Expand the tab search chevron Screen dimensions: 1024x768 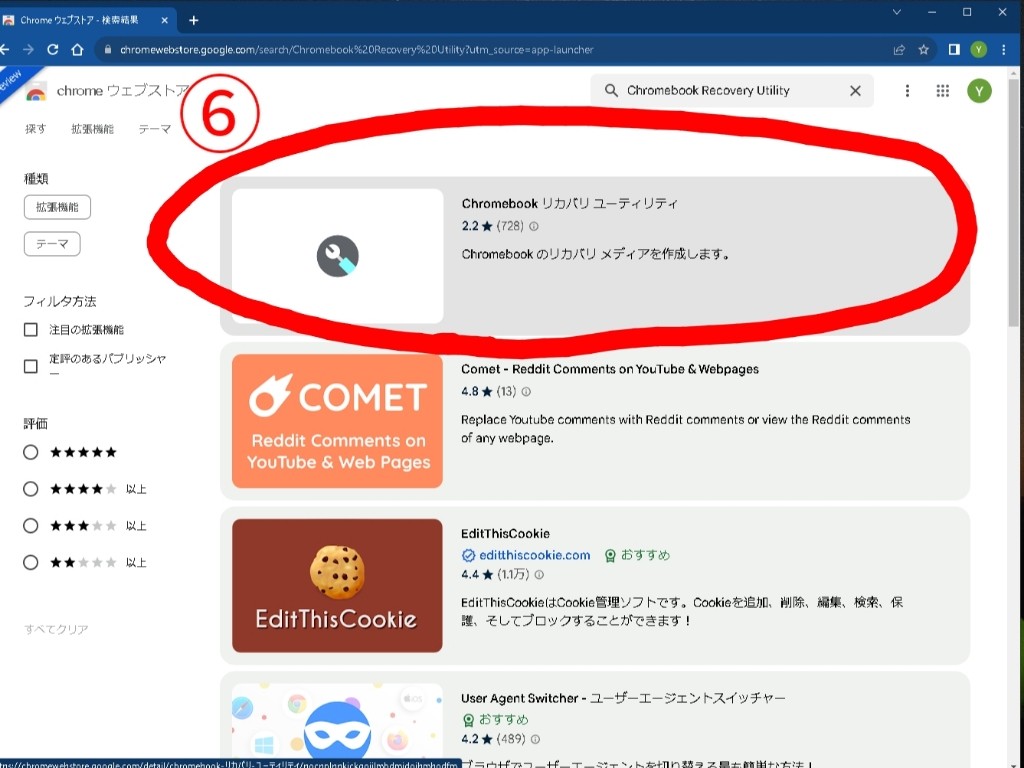click(897, 12)
